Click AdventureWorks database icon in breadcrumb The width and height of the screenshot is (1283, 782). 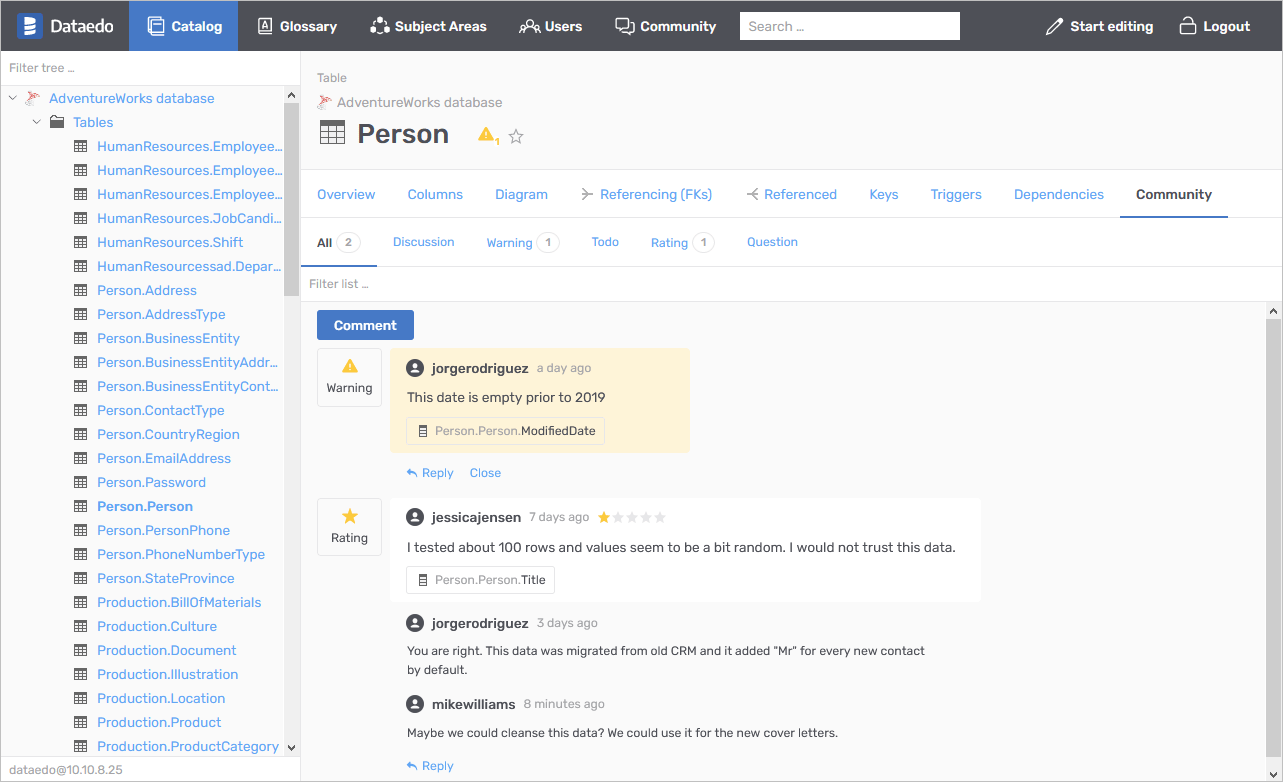click(x=324, y=102)
